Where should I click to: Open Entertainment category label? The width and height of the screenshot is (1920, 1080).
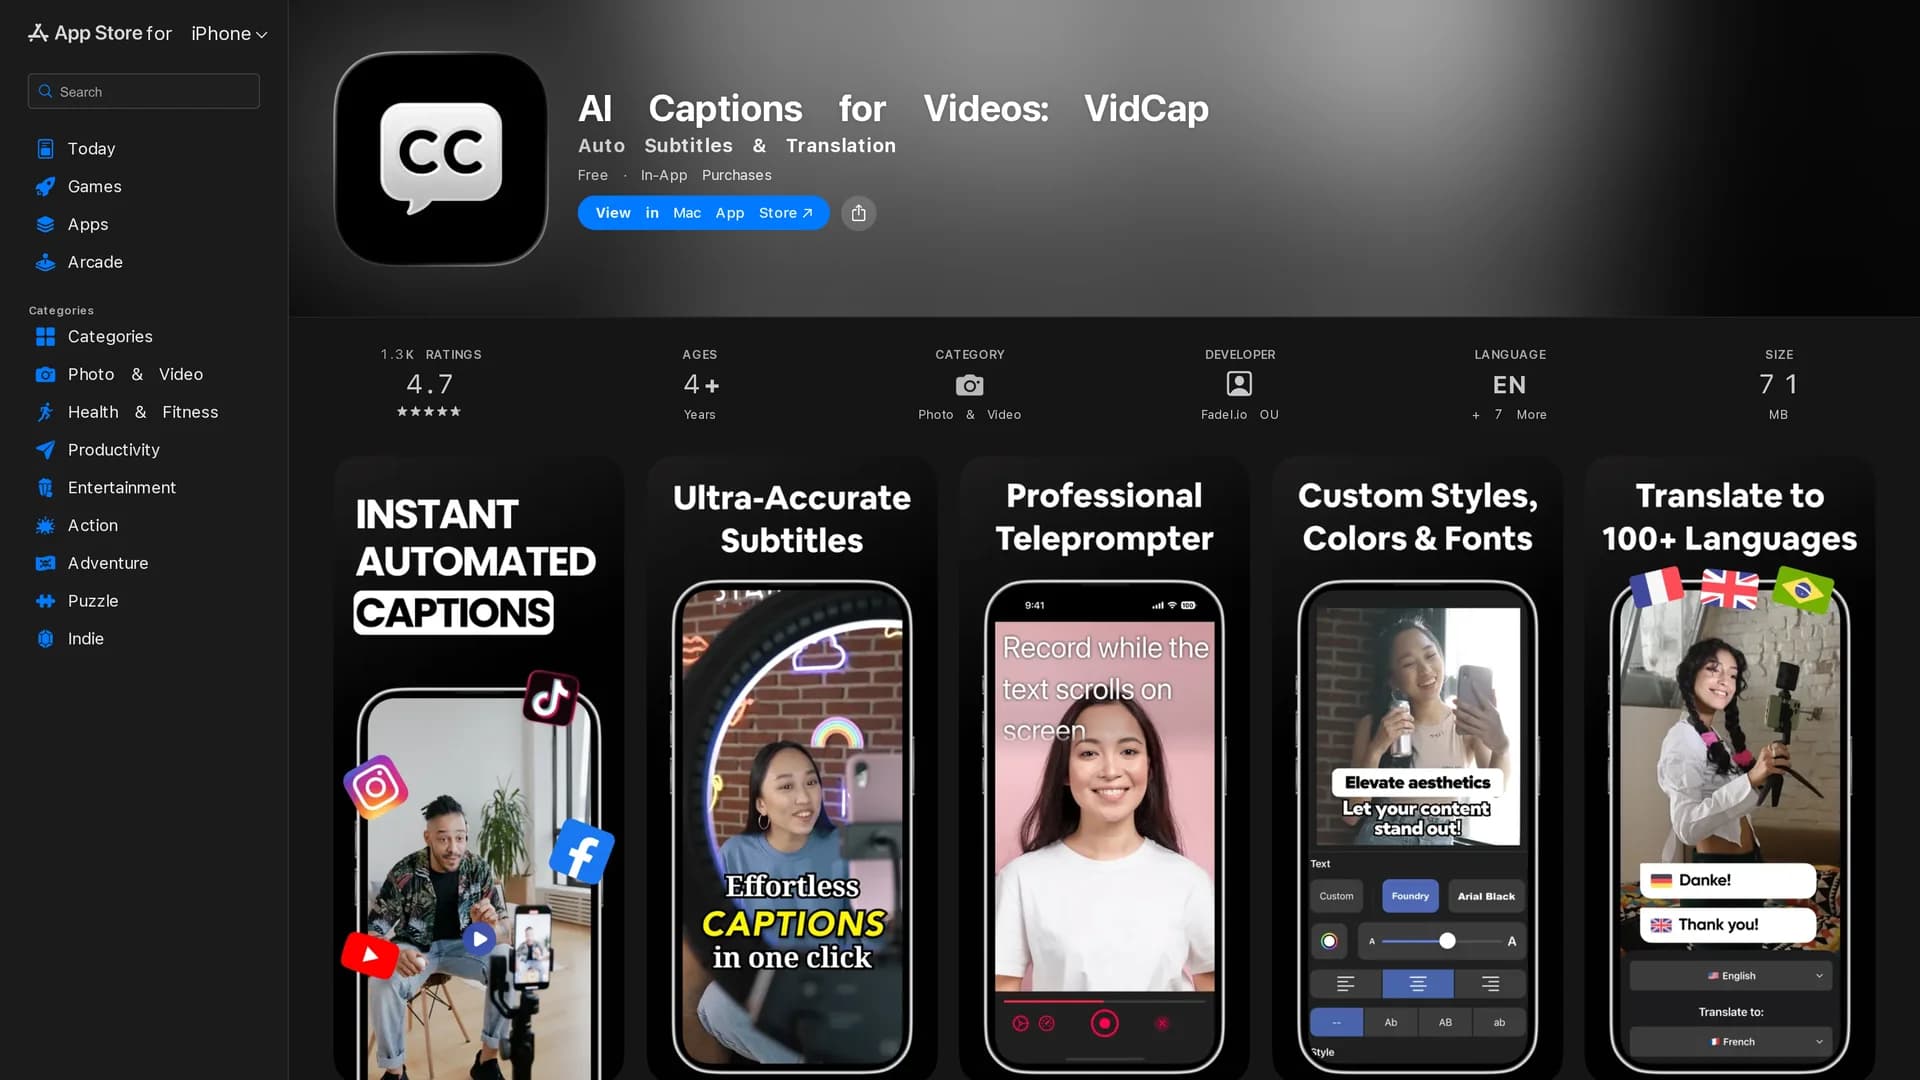122,488
